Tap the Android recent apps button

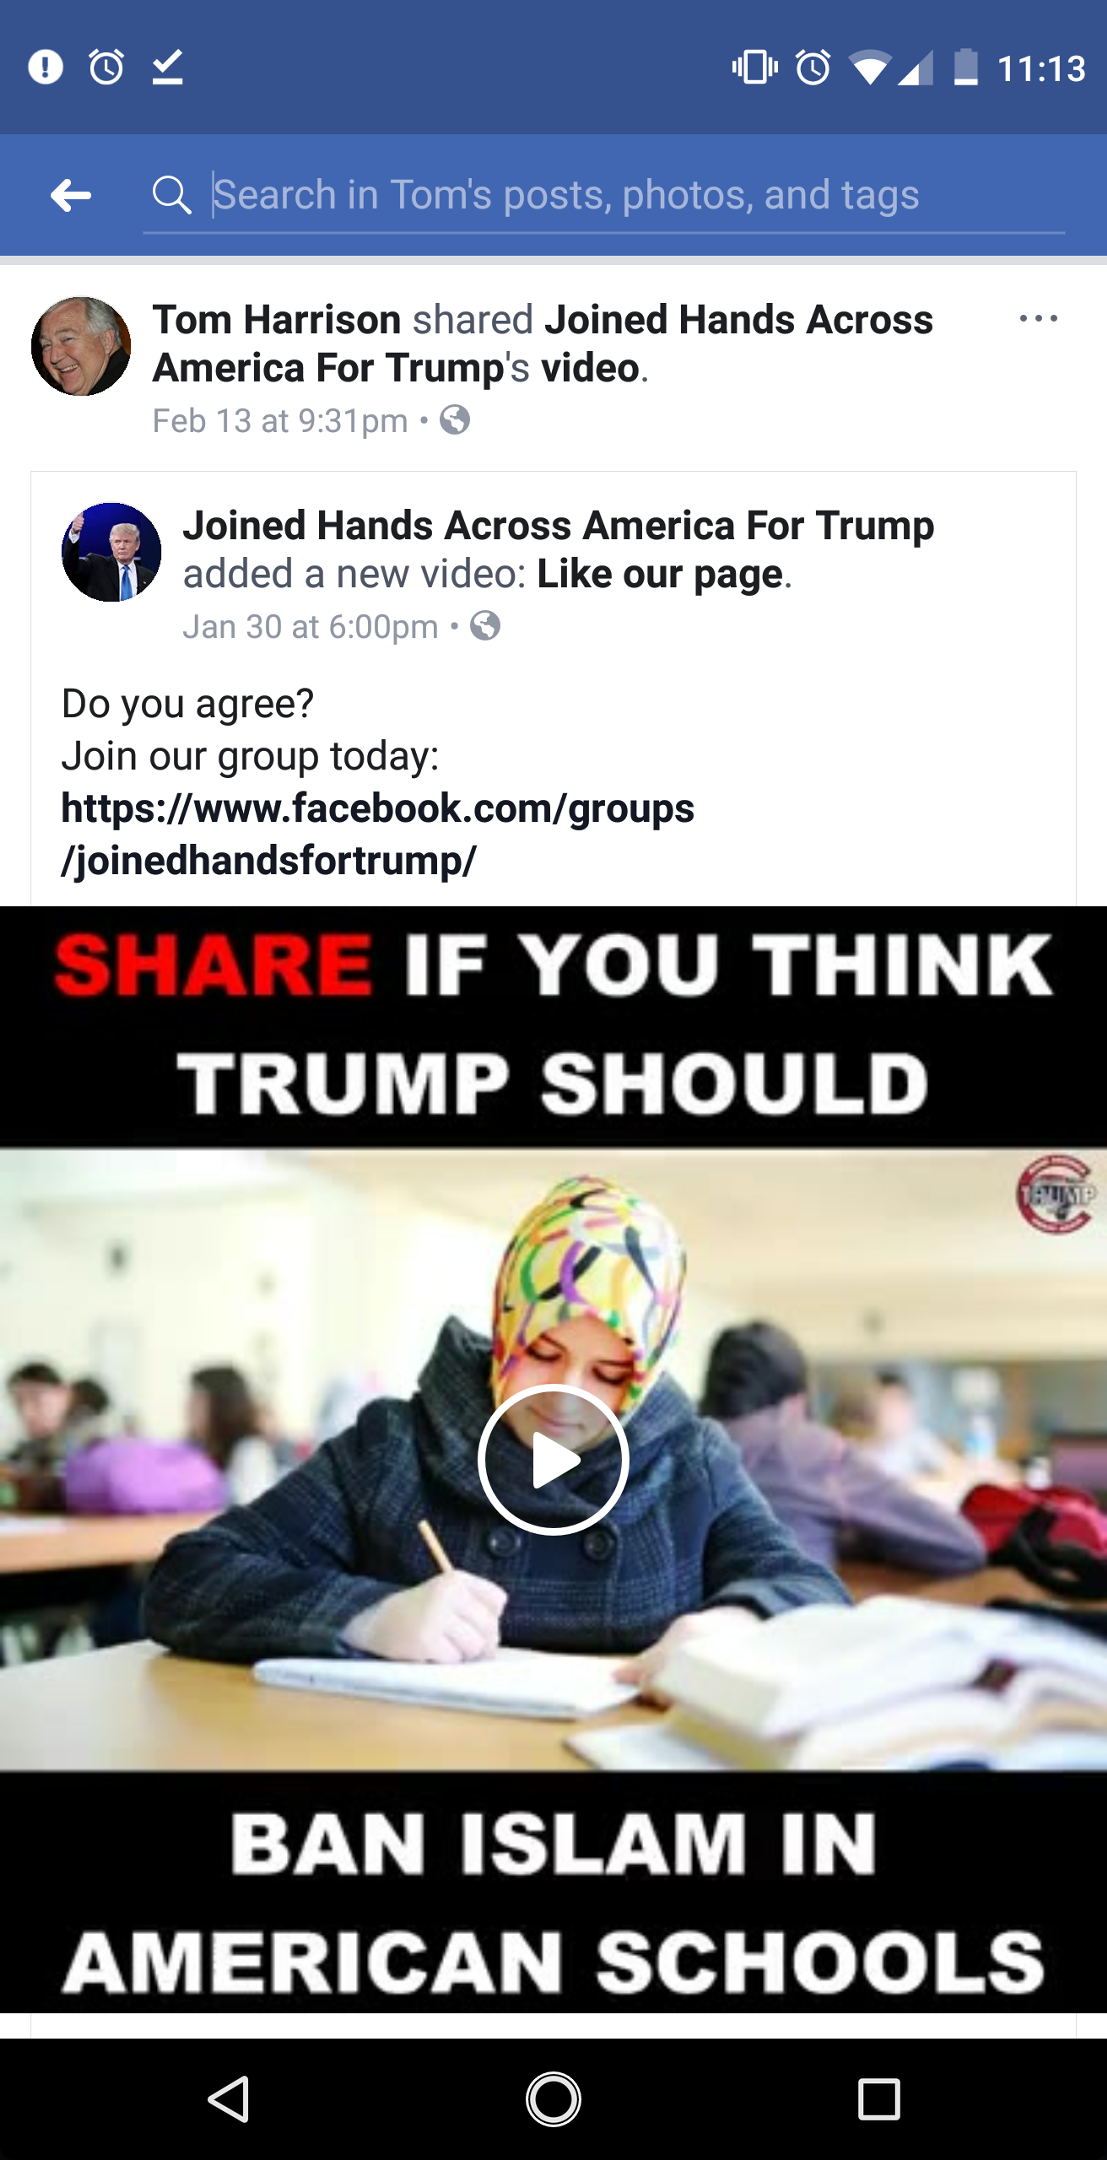tap(879, 2099)
